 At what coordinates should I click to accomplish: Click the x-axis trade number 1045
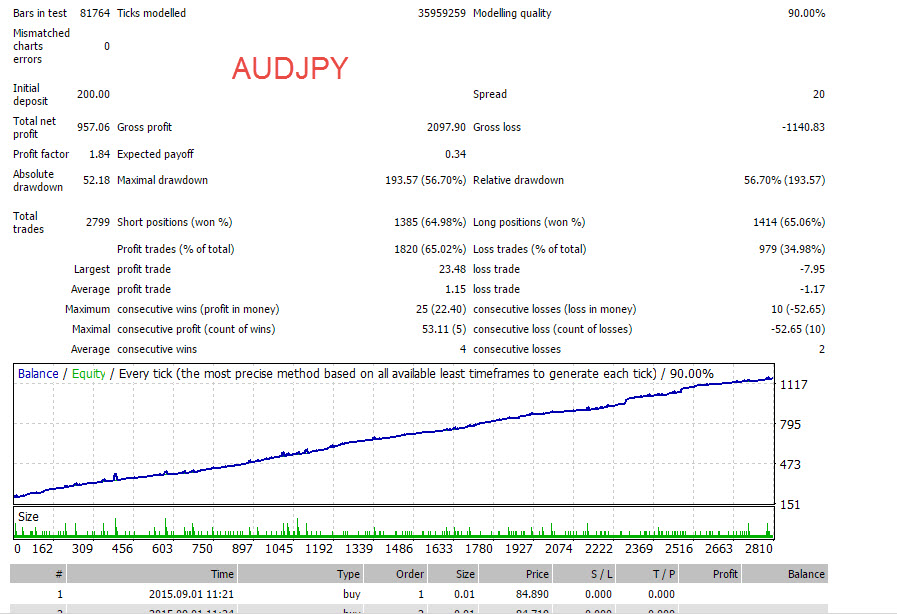click(x=279, y=549)
